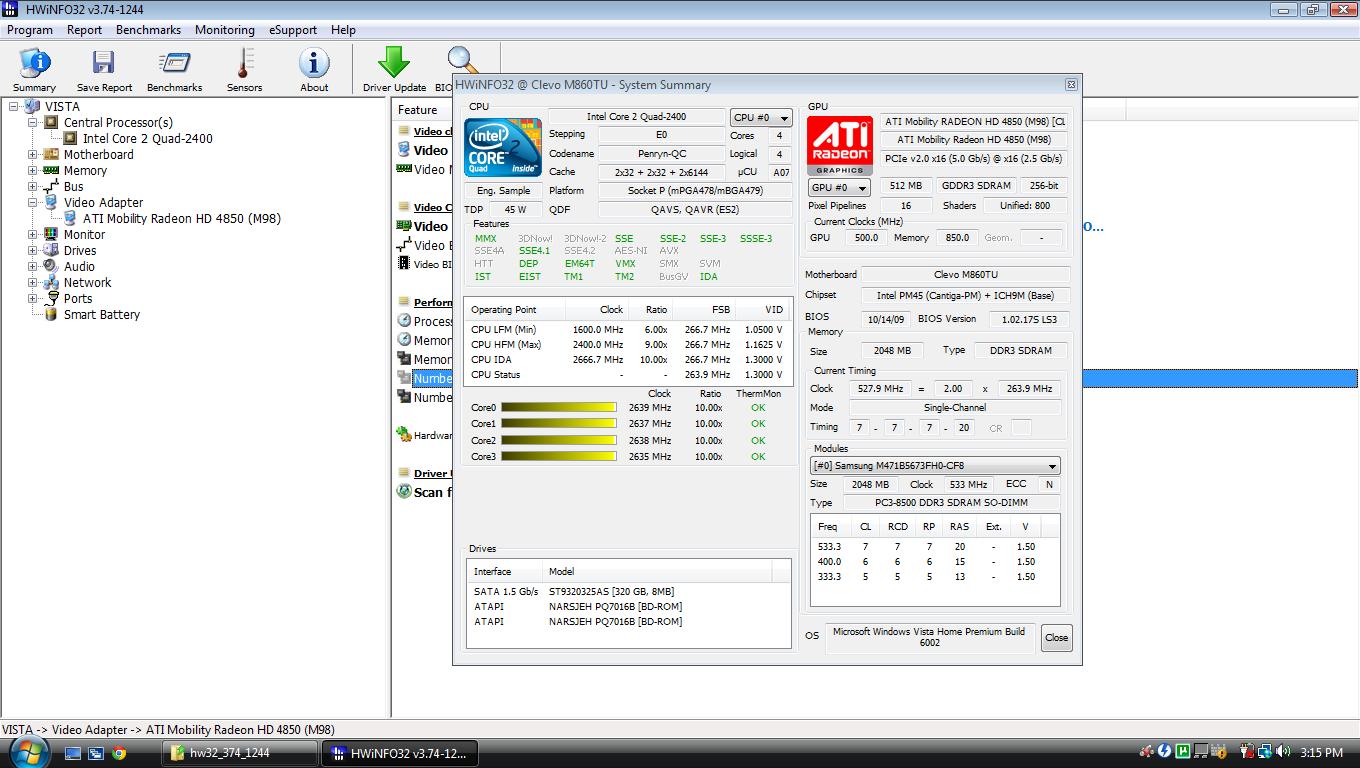Switch to hw32_374_1244 taskbar window
The image size is (1360, 768).
point(240,753)
